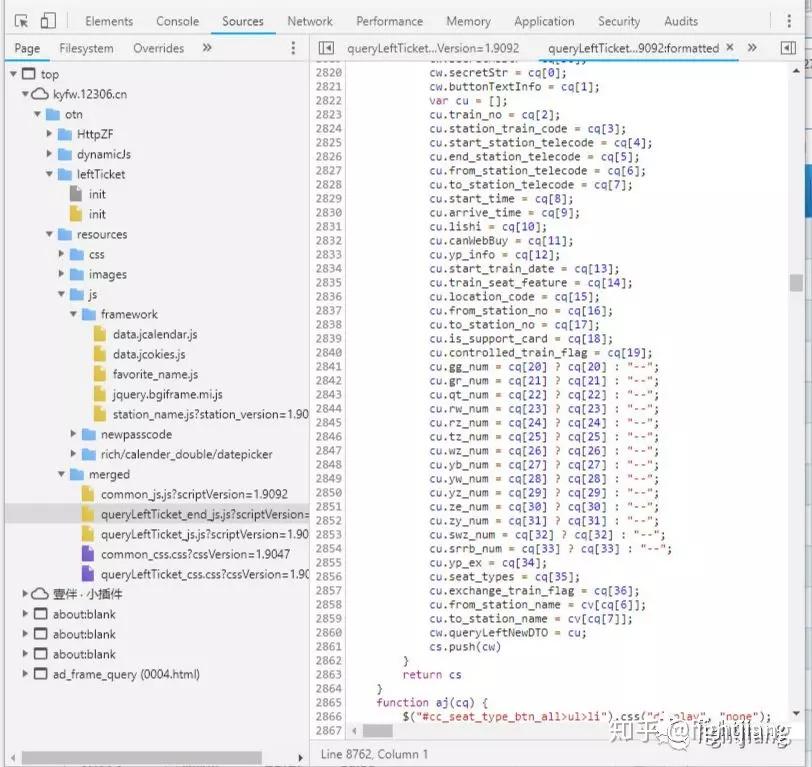Switch to the Elements panel

point(109,21)
